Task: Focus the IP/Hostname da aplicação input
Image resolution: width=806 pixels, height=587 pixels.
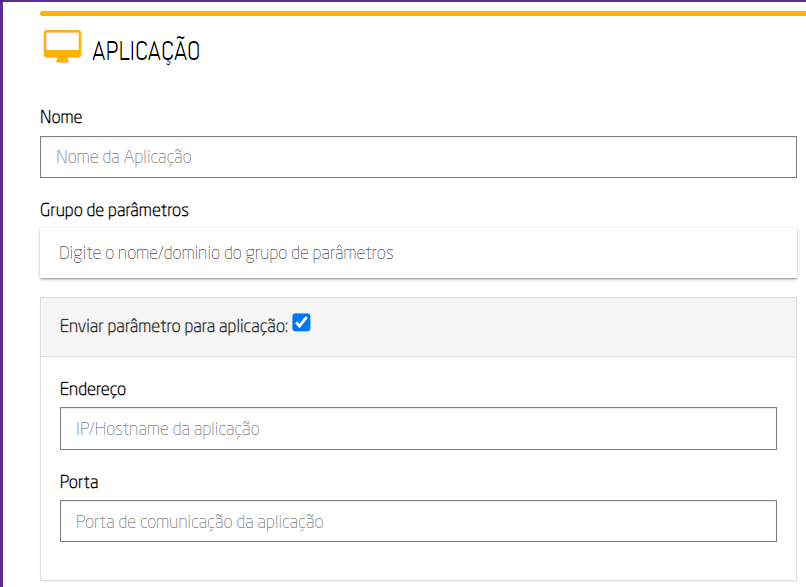Action: click(x=418, y=429)
